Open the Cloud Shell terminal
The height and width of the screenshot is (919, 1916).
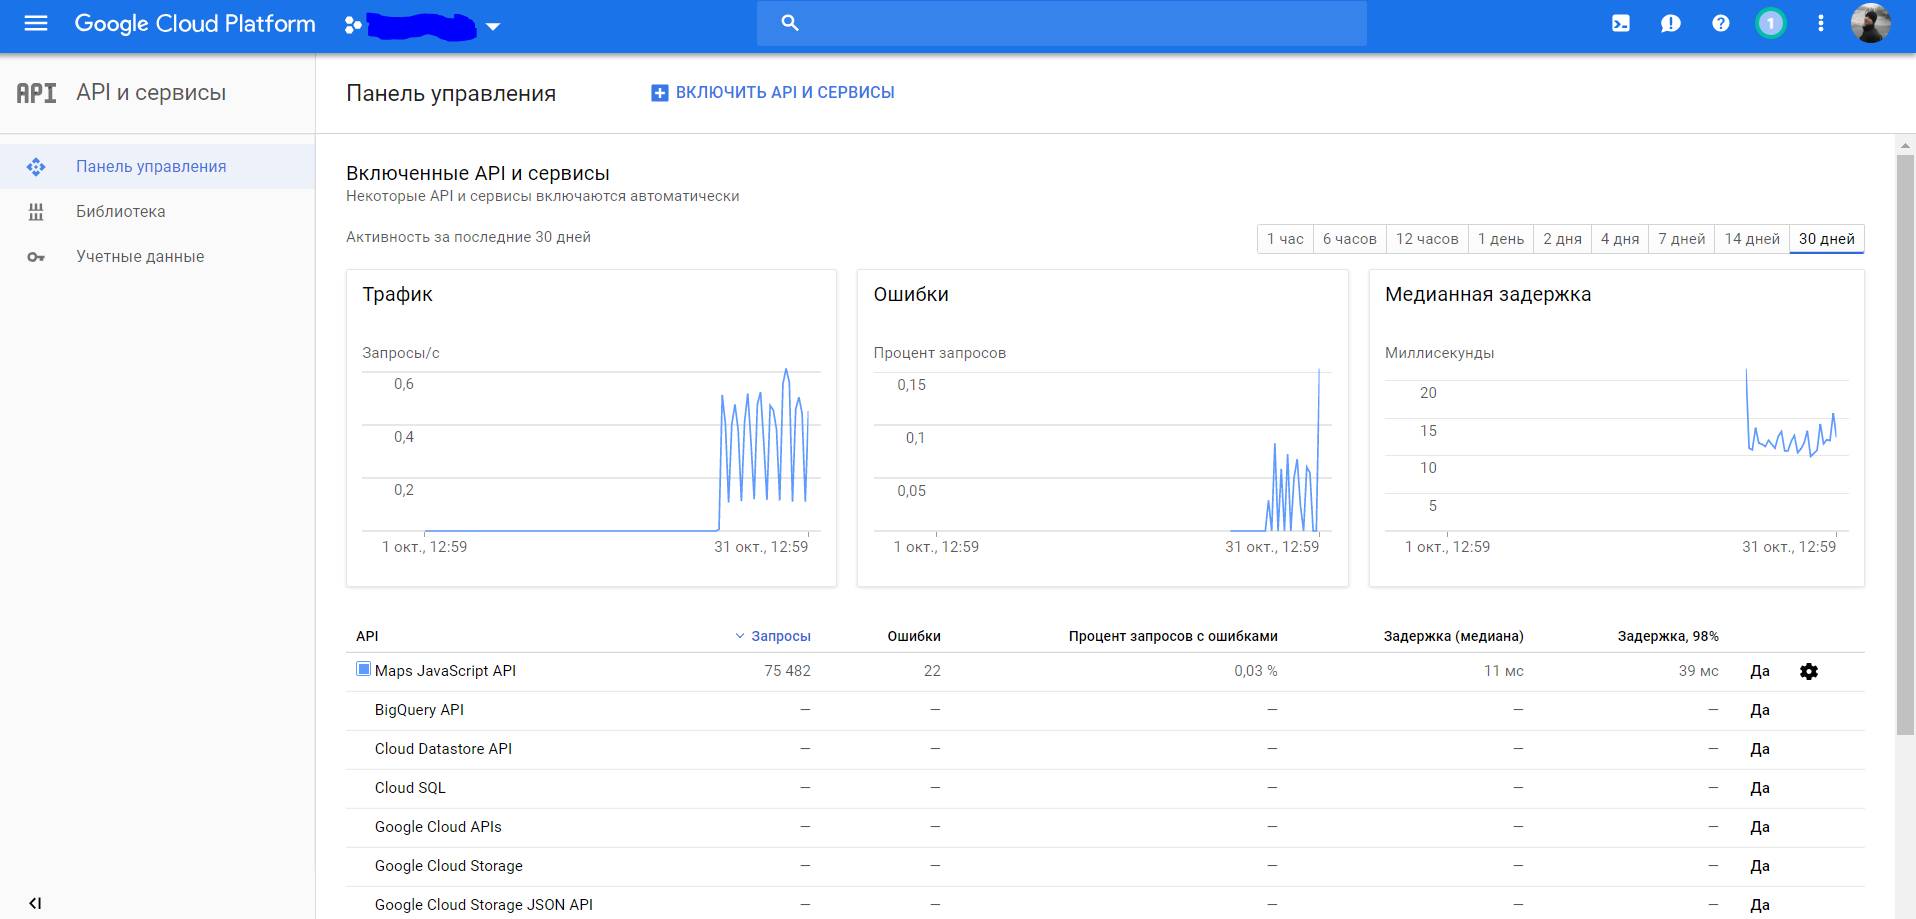point(1621,23)
